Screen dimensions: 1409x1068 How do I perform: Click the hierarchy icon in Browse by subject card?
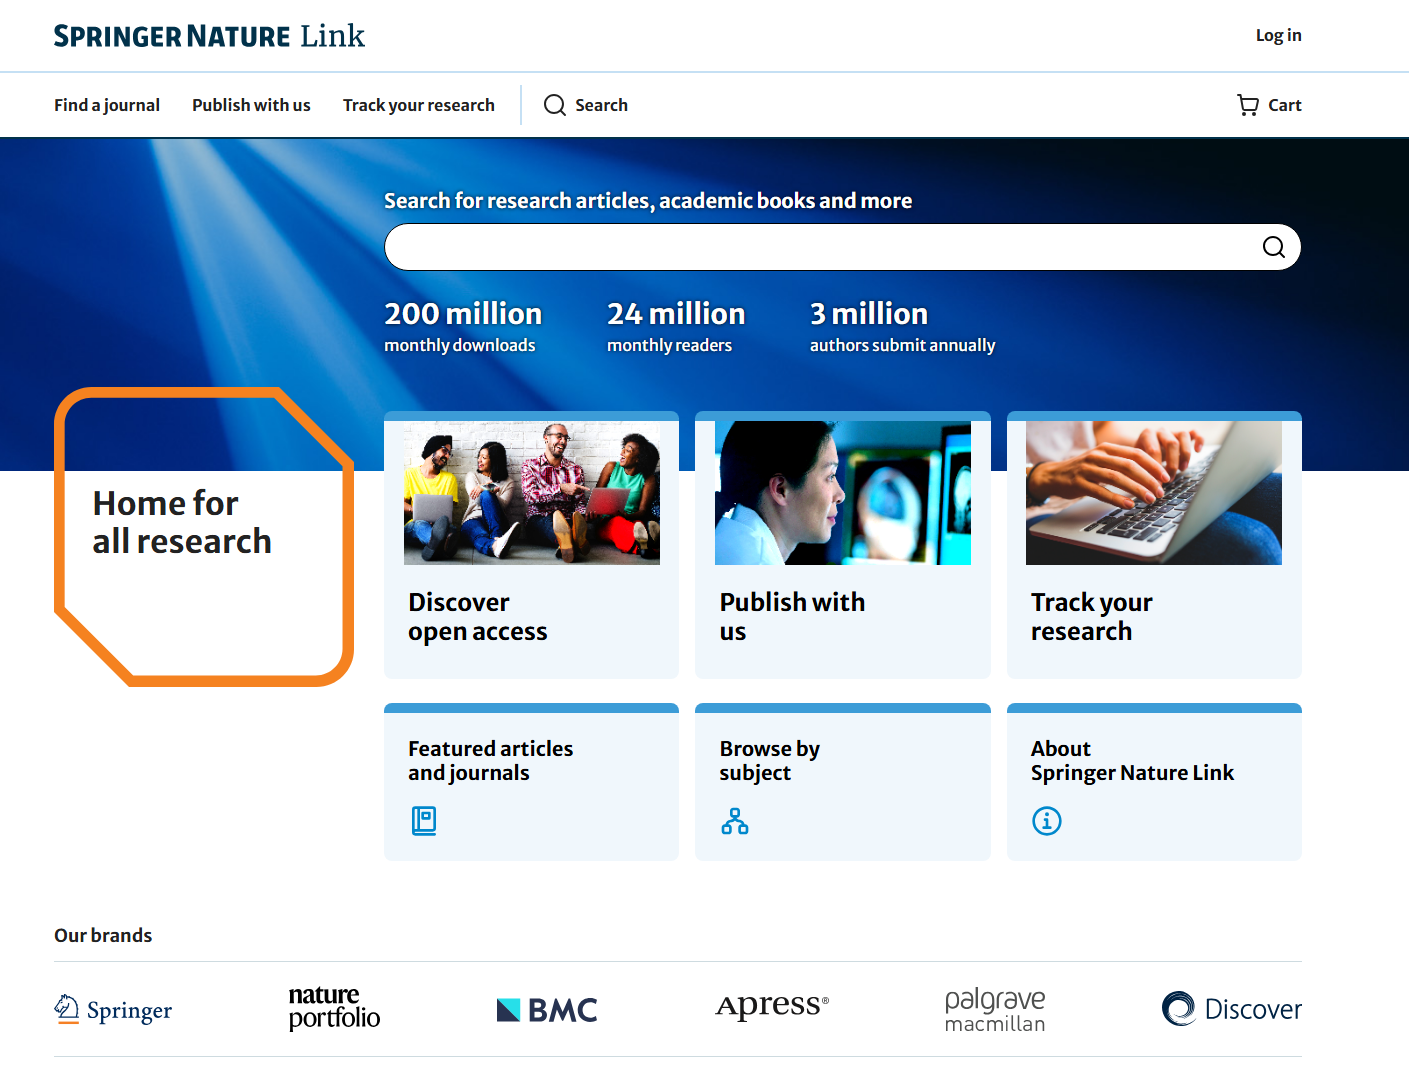(735, 820)
